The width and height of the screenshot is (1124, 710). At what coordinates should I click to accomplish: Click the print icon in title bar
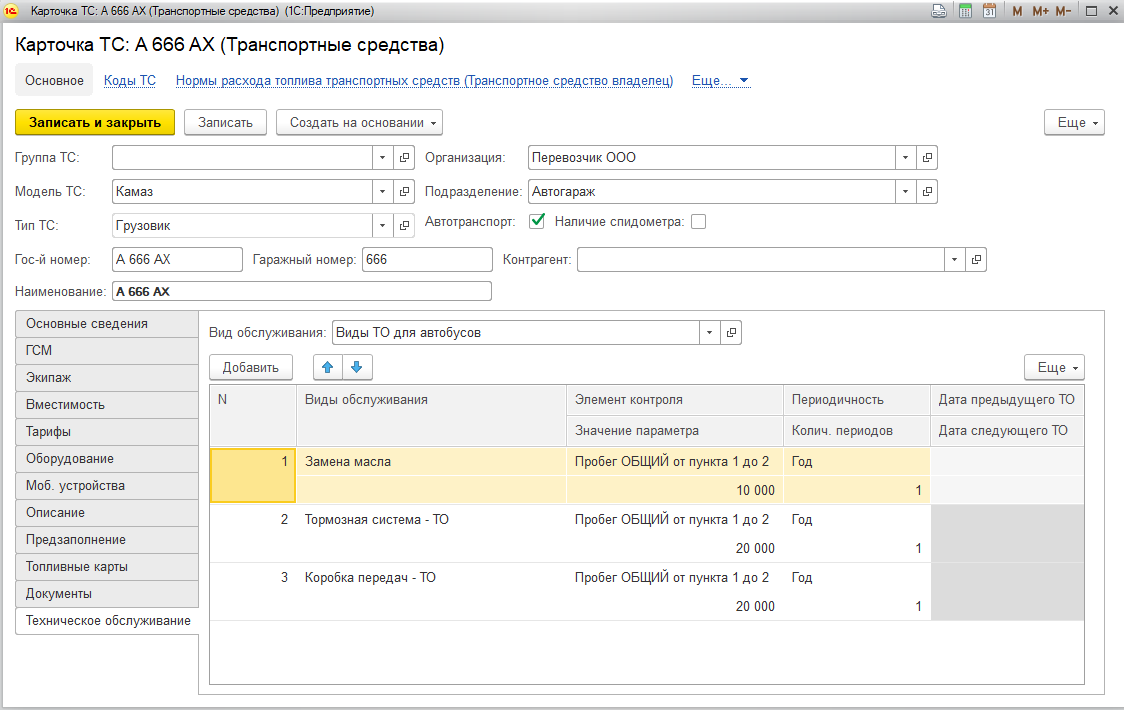[939, 11]
